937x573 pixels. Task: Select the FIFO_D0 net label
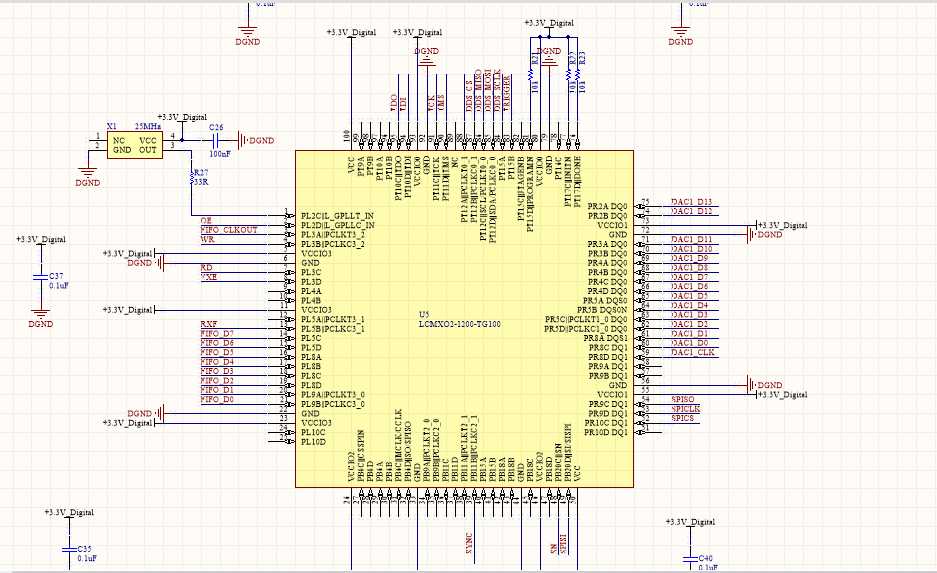(217, 399)
